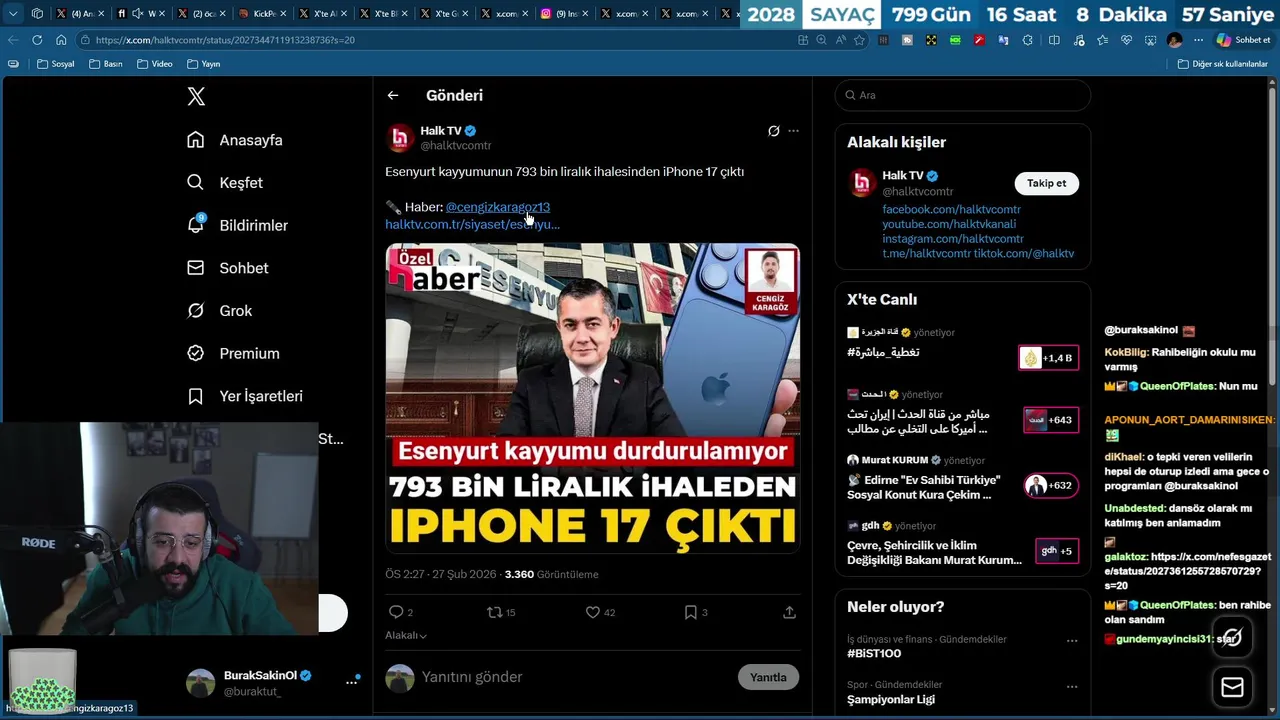Open Keşfet explore page
The width and height of the screenshot is (1280, 720).
225,183
